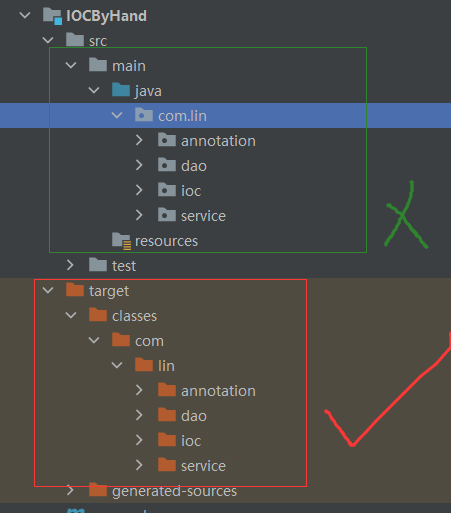Click the orange target folder icon
The image size is (451, 513).
point(75,290)
